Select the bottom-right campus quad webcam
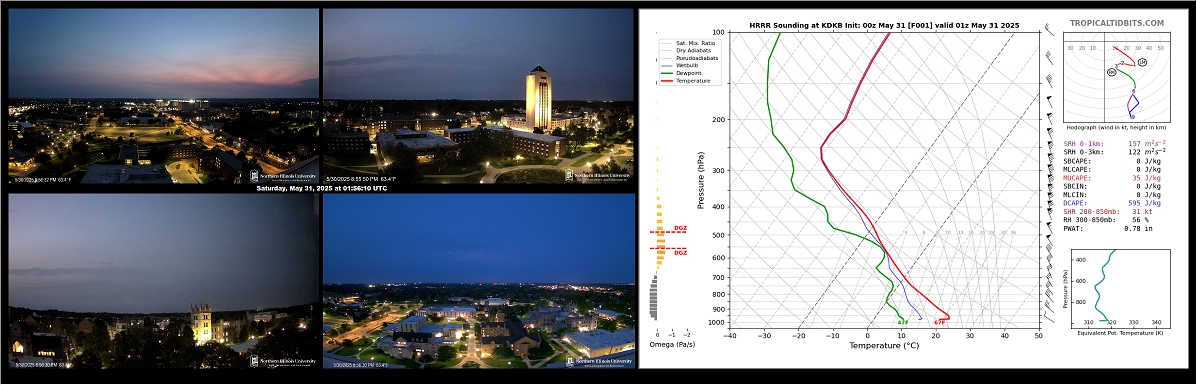1197x385 pixels. tap(479, 281)
